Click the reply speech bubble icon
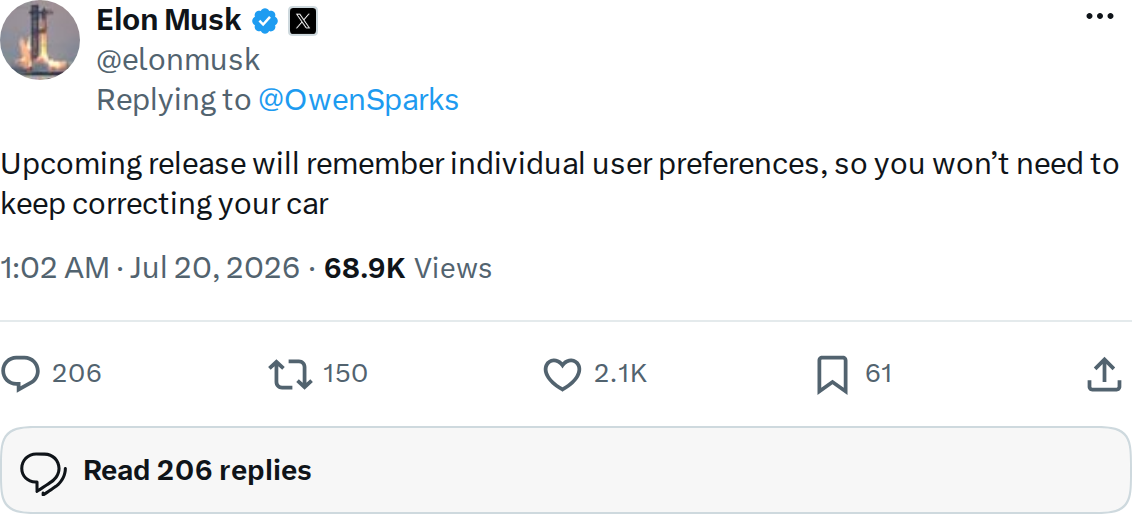The image size is (1132, 532). 19,375
